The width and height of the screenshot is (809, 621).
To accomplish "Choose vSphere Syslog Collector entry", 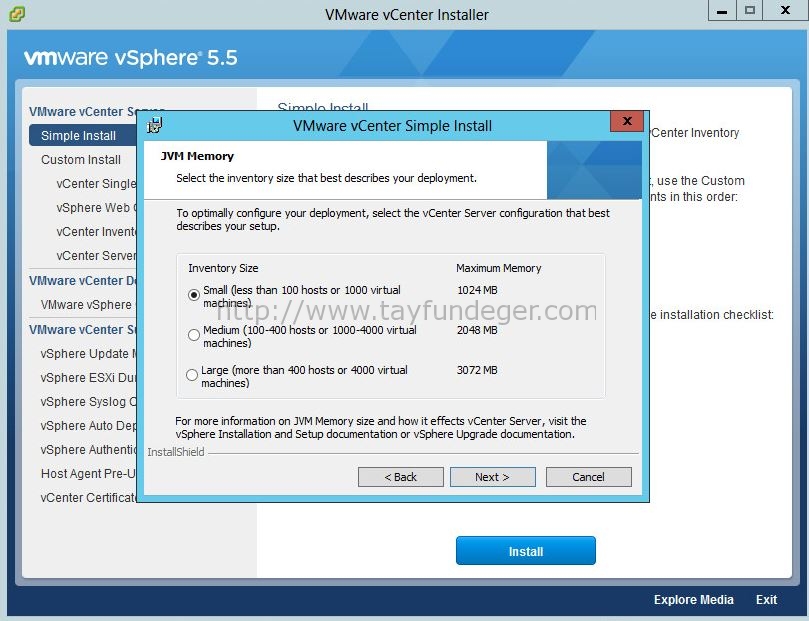I will coord(88,402).
